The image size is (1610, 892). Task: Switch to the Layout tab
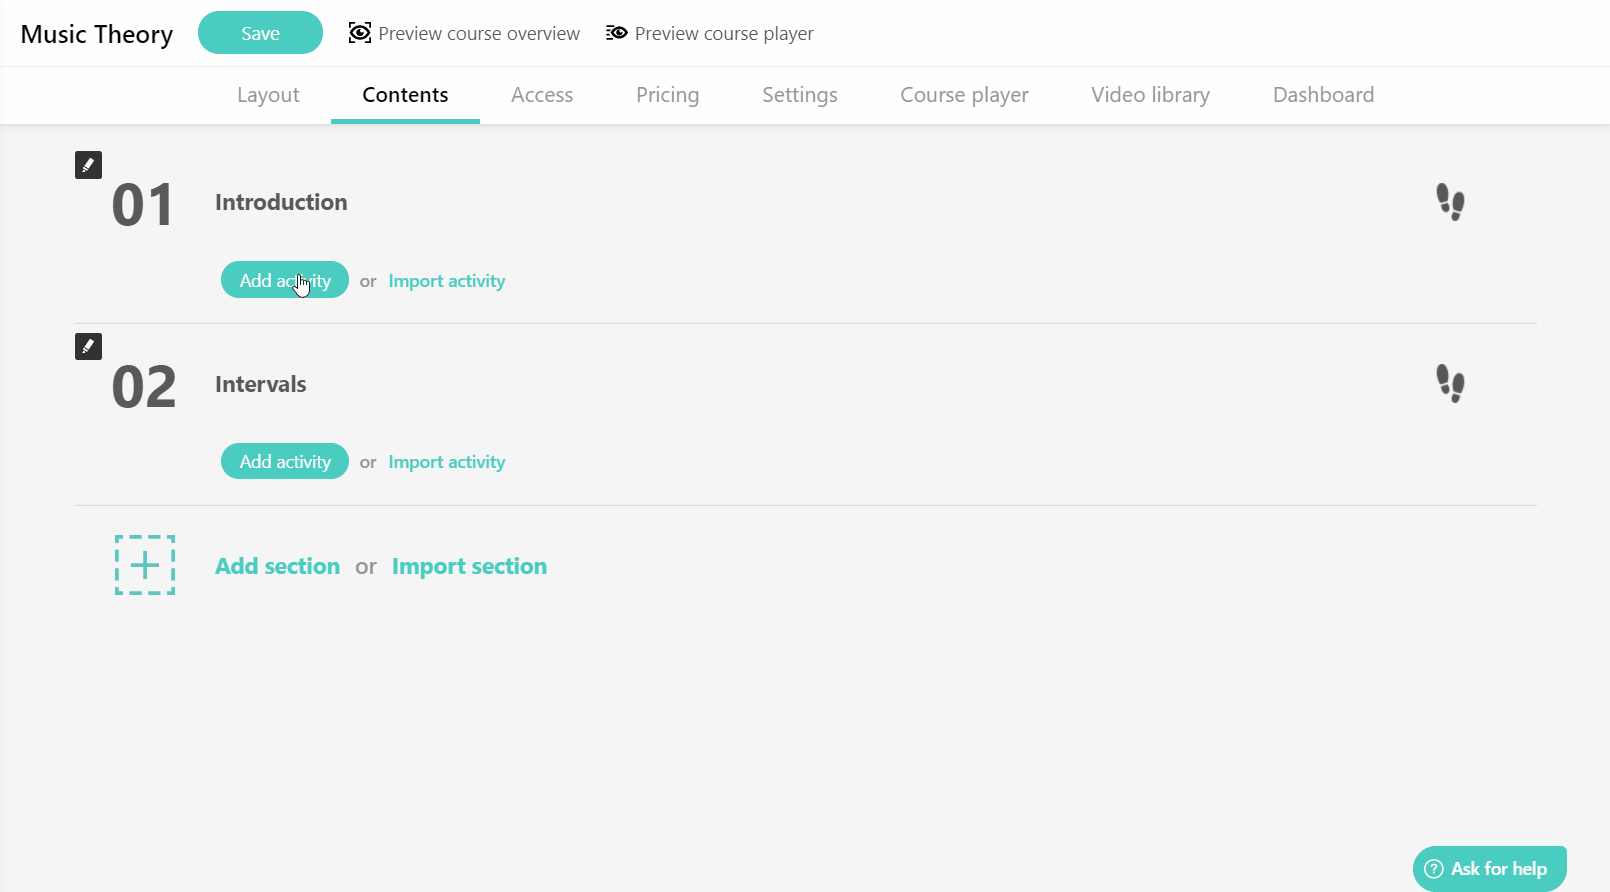tap(268, 95)
